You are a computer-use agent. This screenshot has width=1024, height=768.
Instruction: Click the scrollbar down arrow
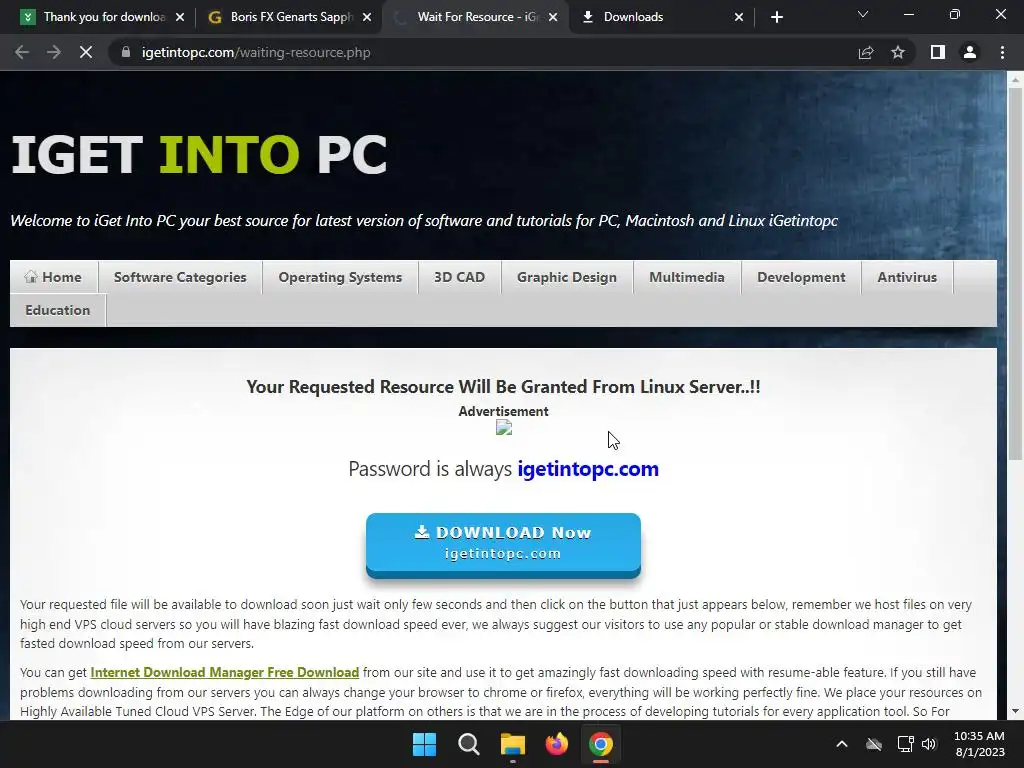point(1015,711)
